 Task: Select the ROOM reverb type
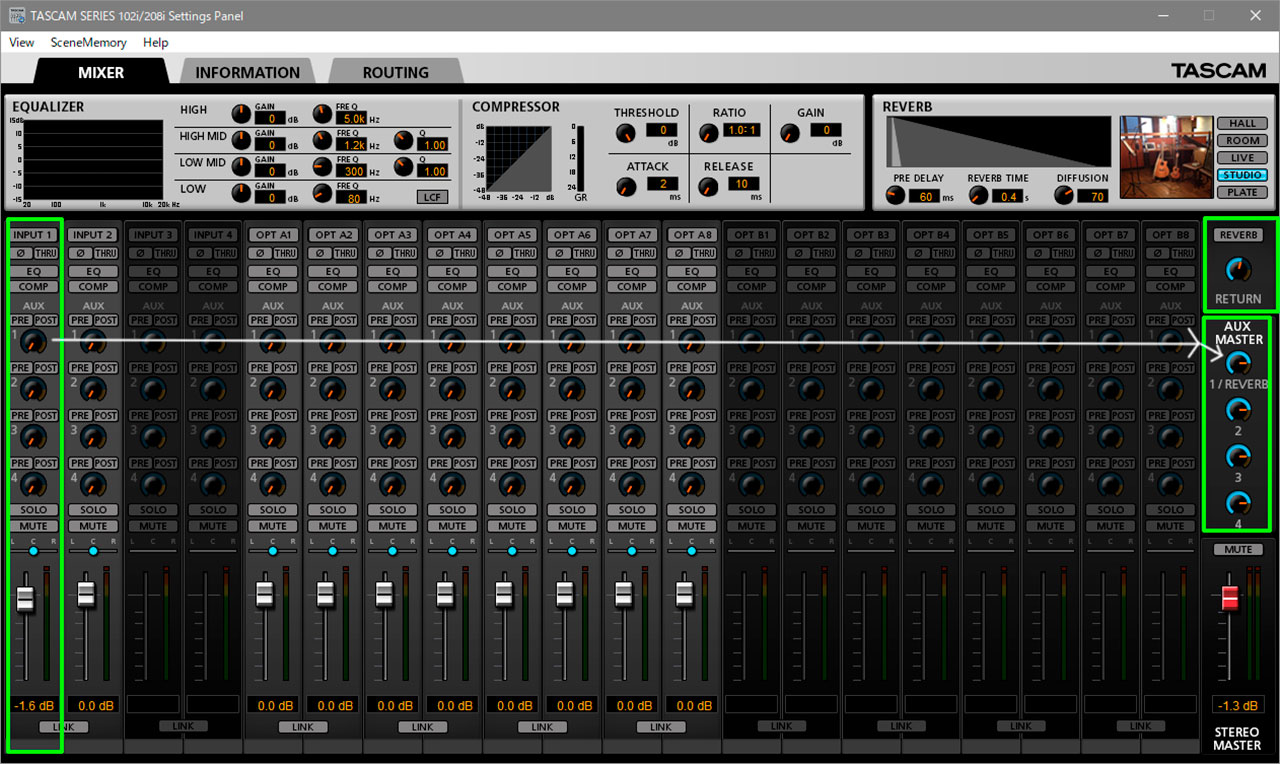click(x=1242, y=141)
